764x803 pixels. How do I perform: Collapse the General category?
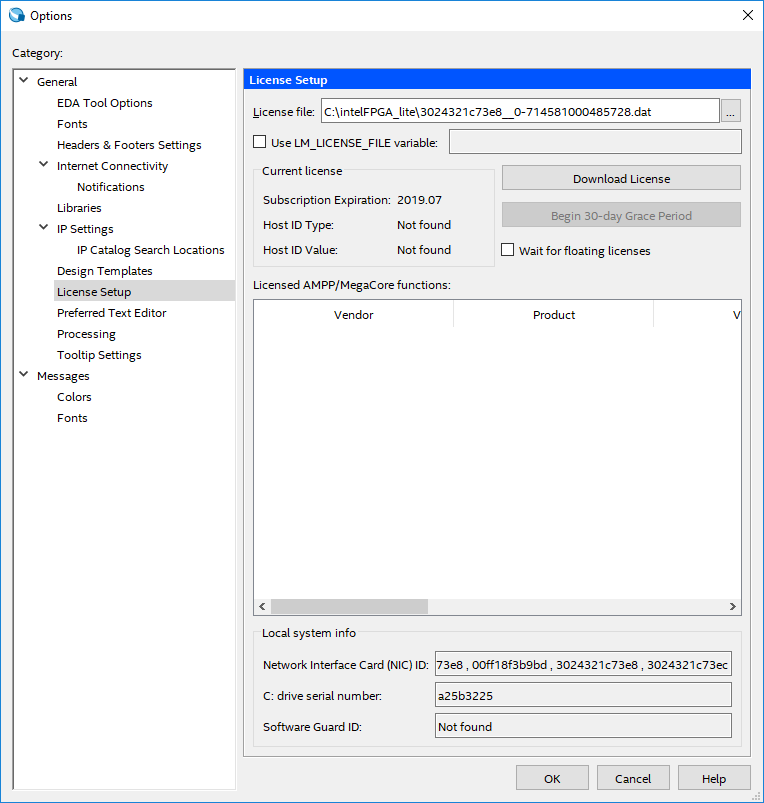tap(24, 80)
